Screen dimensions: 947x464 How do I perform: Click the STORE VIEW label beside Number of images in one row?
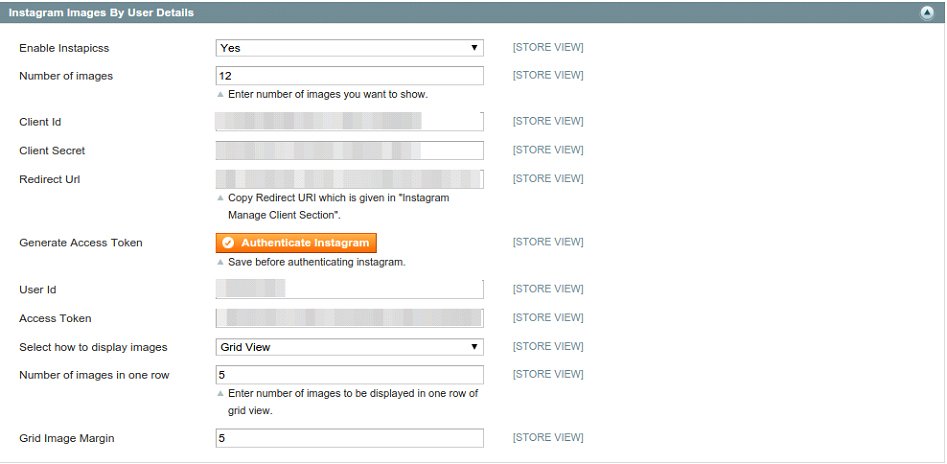(x=548, y=374)
